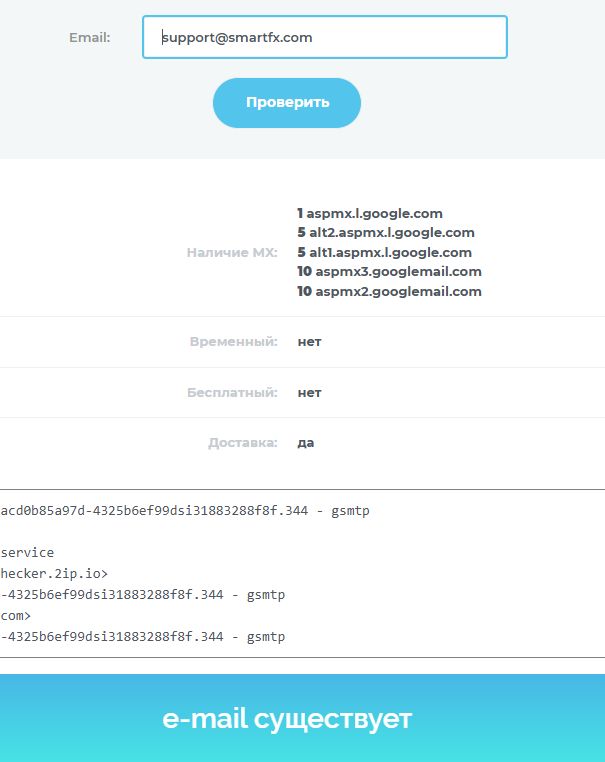Click log line com>
605x762 pixels.
(x=15, y=616)
